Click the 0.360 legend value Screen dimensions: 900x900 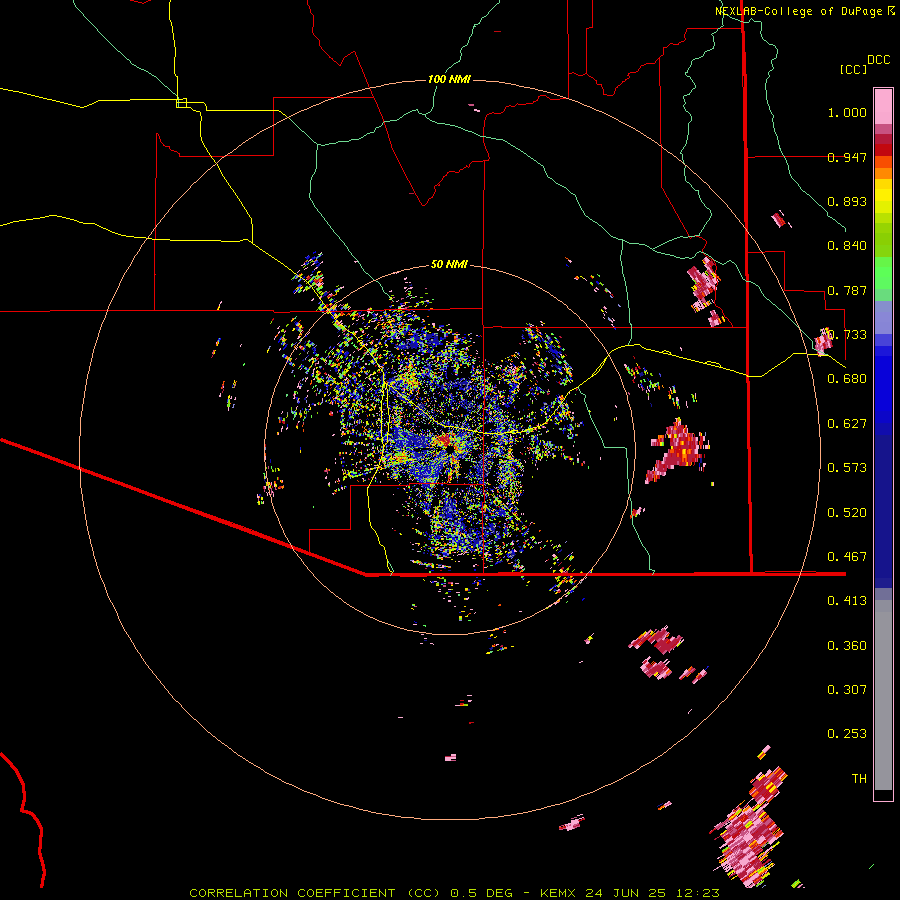tap(847, 646)
